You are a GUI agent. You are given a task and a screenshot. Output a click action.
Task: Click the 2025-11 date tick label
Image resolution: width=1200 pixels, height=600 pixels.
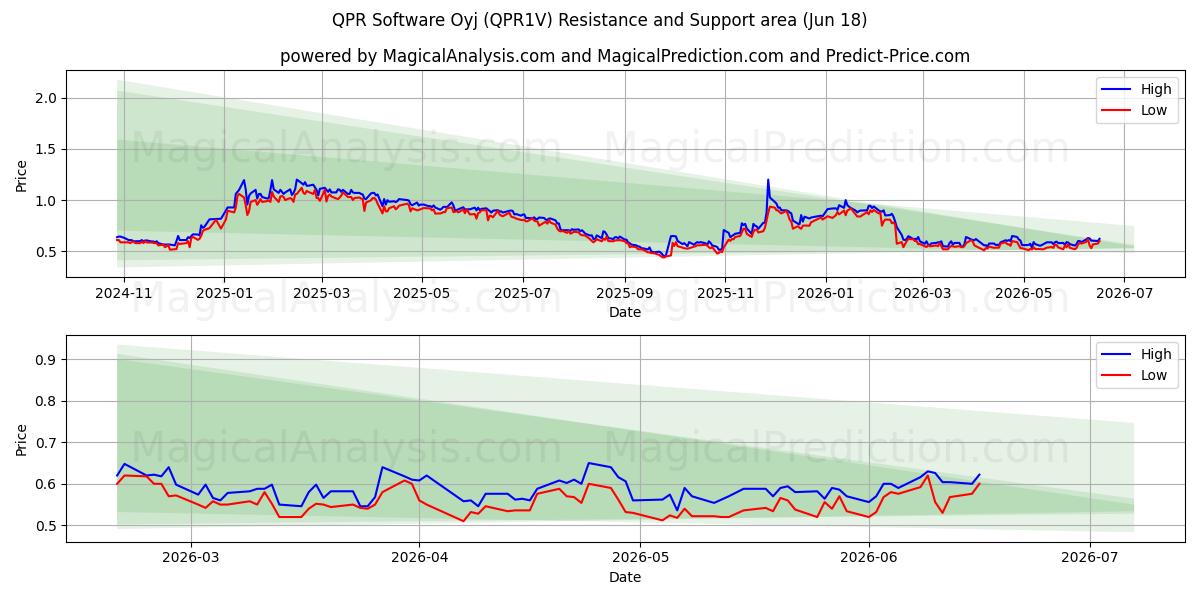coord(725,294)
